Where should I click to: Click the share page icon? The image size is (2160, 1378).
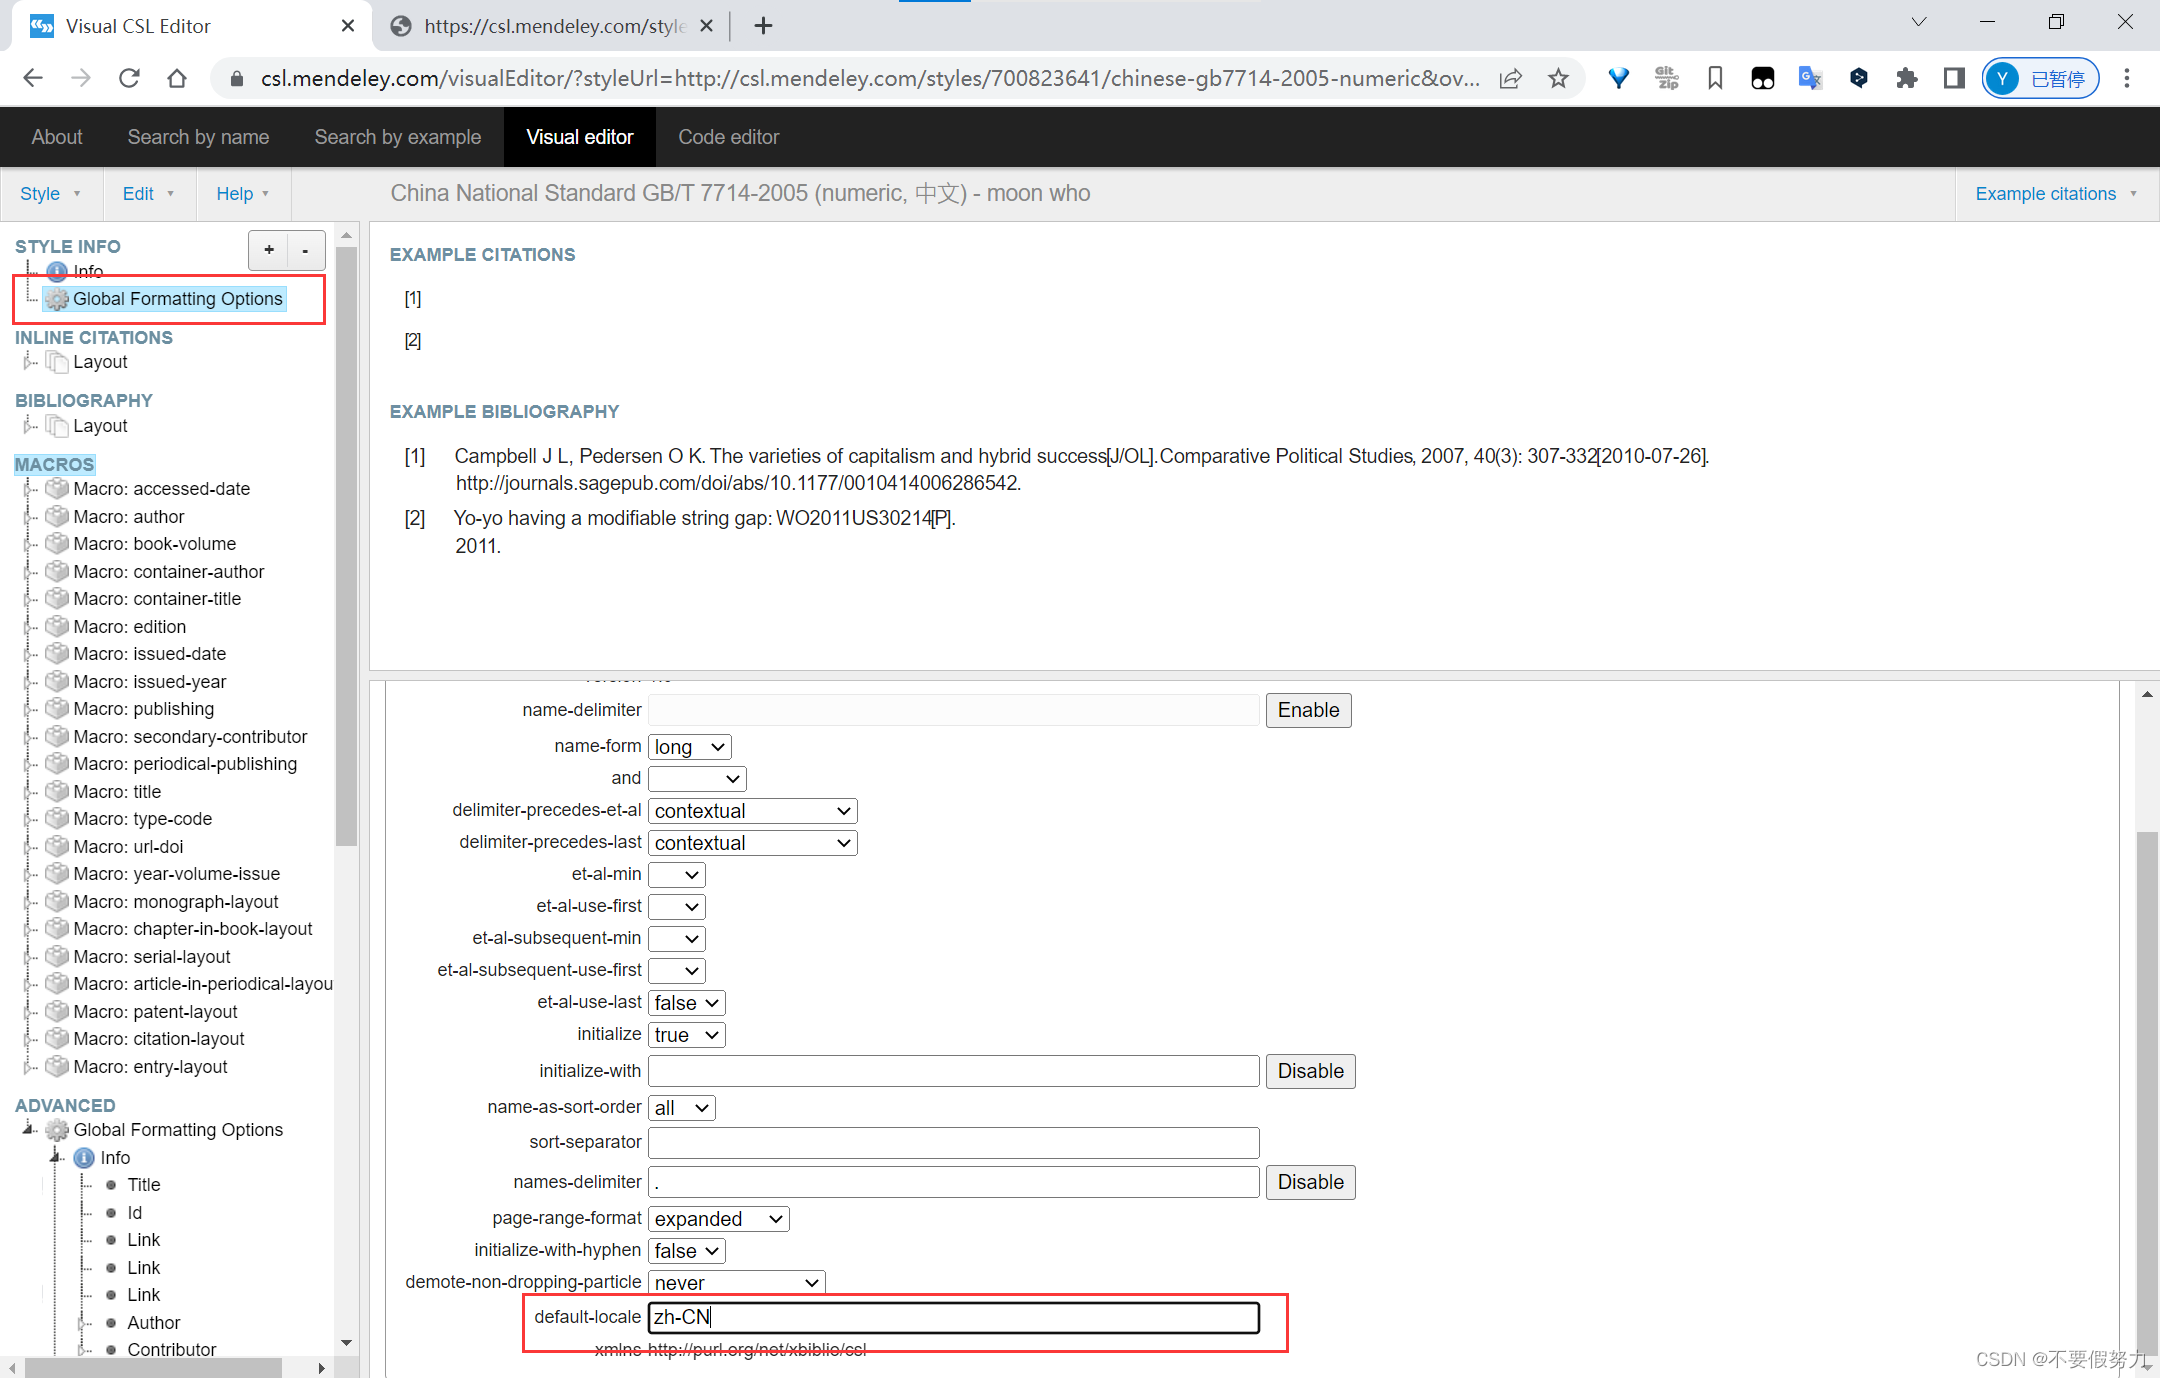[1510, 78]
